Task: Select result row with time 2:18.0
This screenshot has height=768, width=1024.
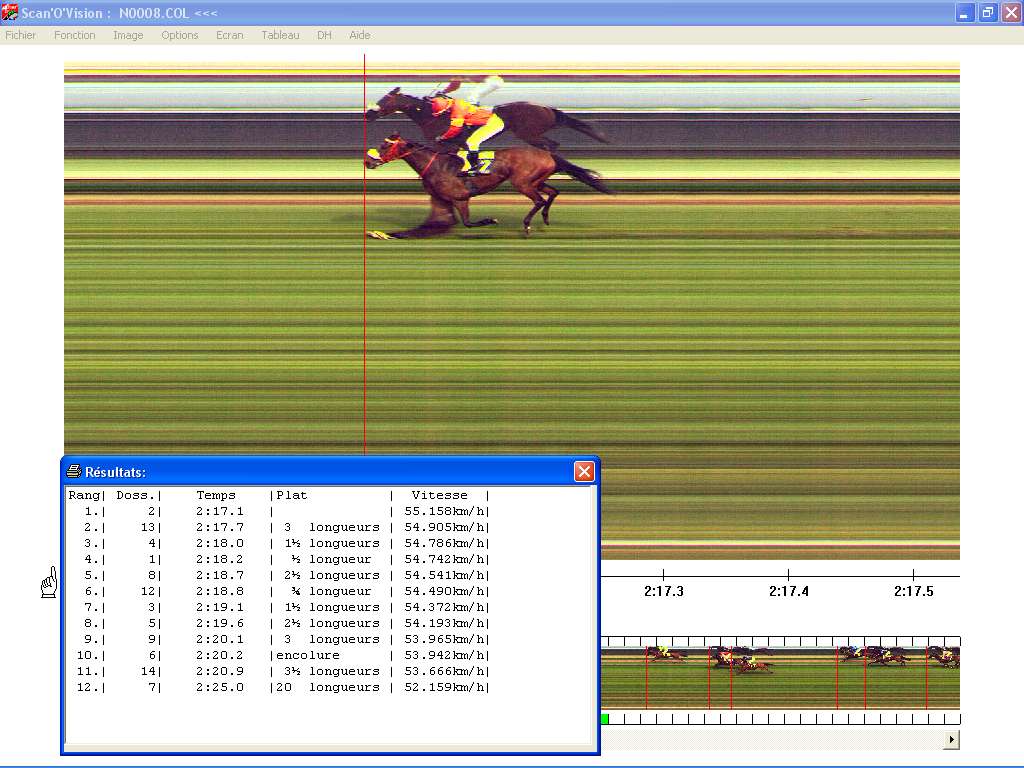Action: (x=279, y=543)
